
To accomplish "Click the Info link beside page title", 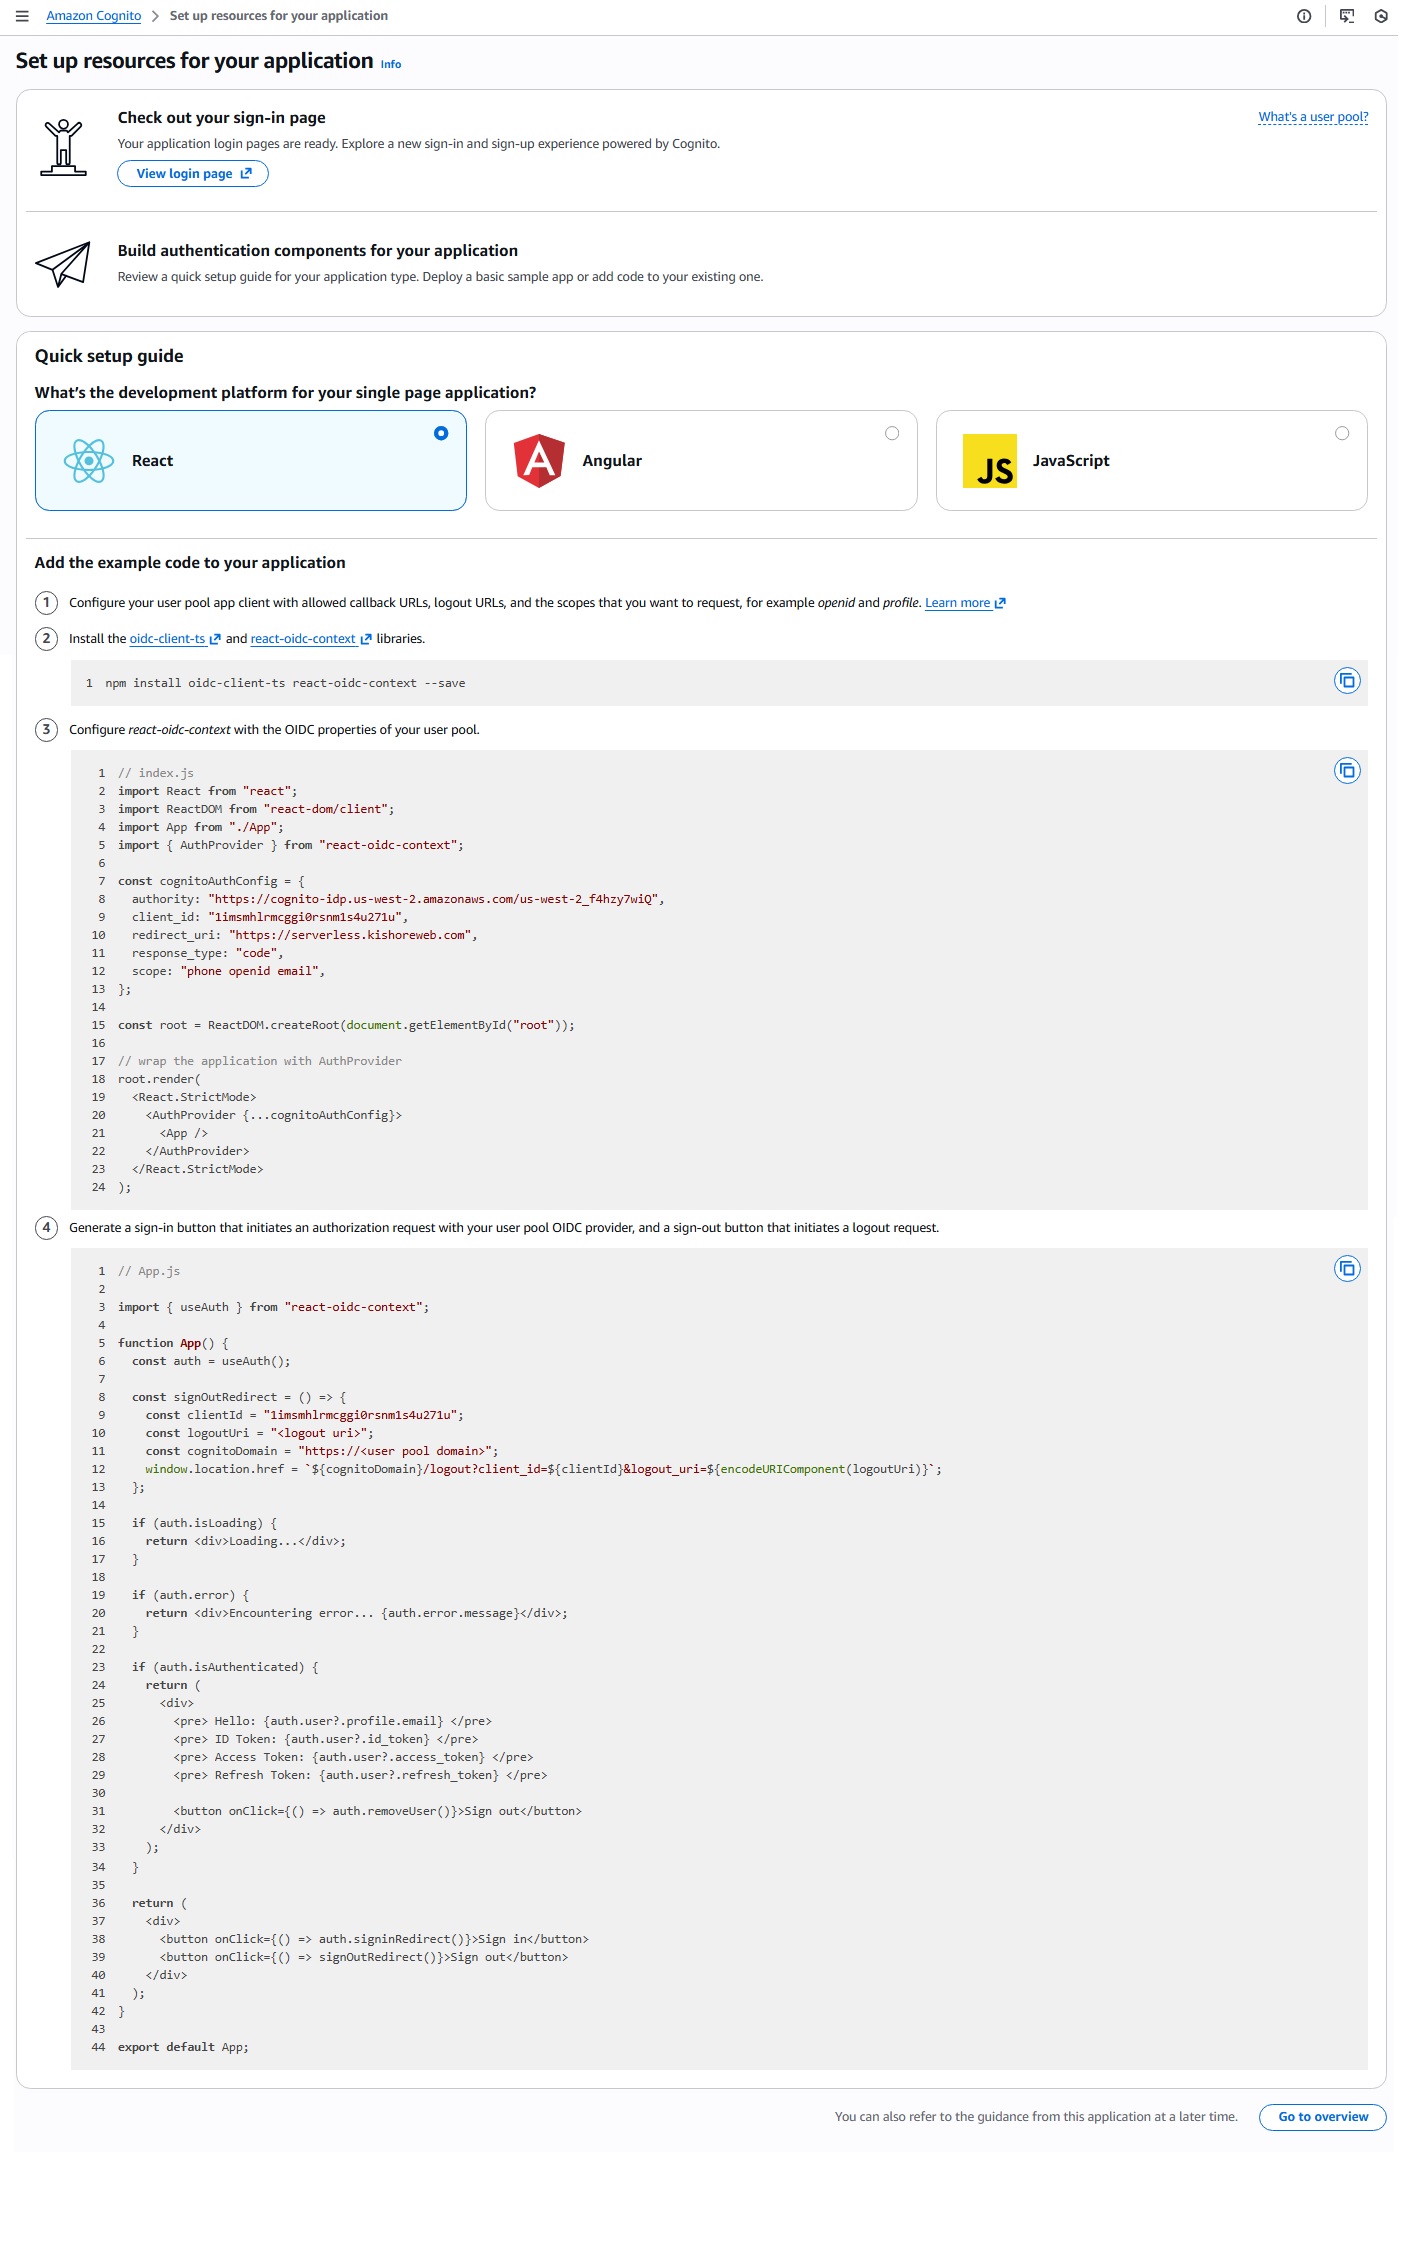I will [390, 64].
